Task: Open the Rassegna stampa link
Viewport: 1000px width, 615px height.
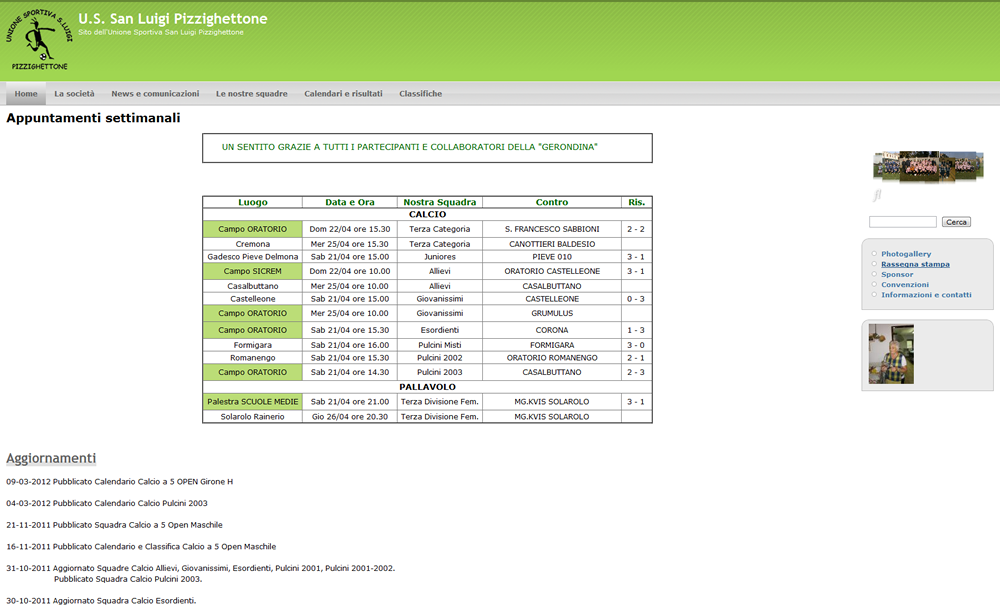Action: pyautogui.click(x=915, y=264)
